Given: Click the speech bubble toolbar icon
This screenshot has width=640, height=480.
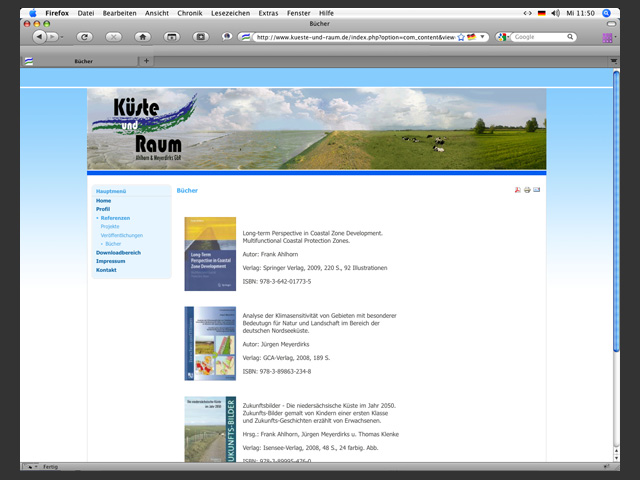Looking at the screenshot, I should [x=227, y=36].
